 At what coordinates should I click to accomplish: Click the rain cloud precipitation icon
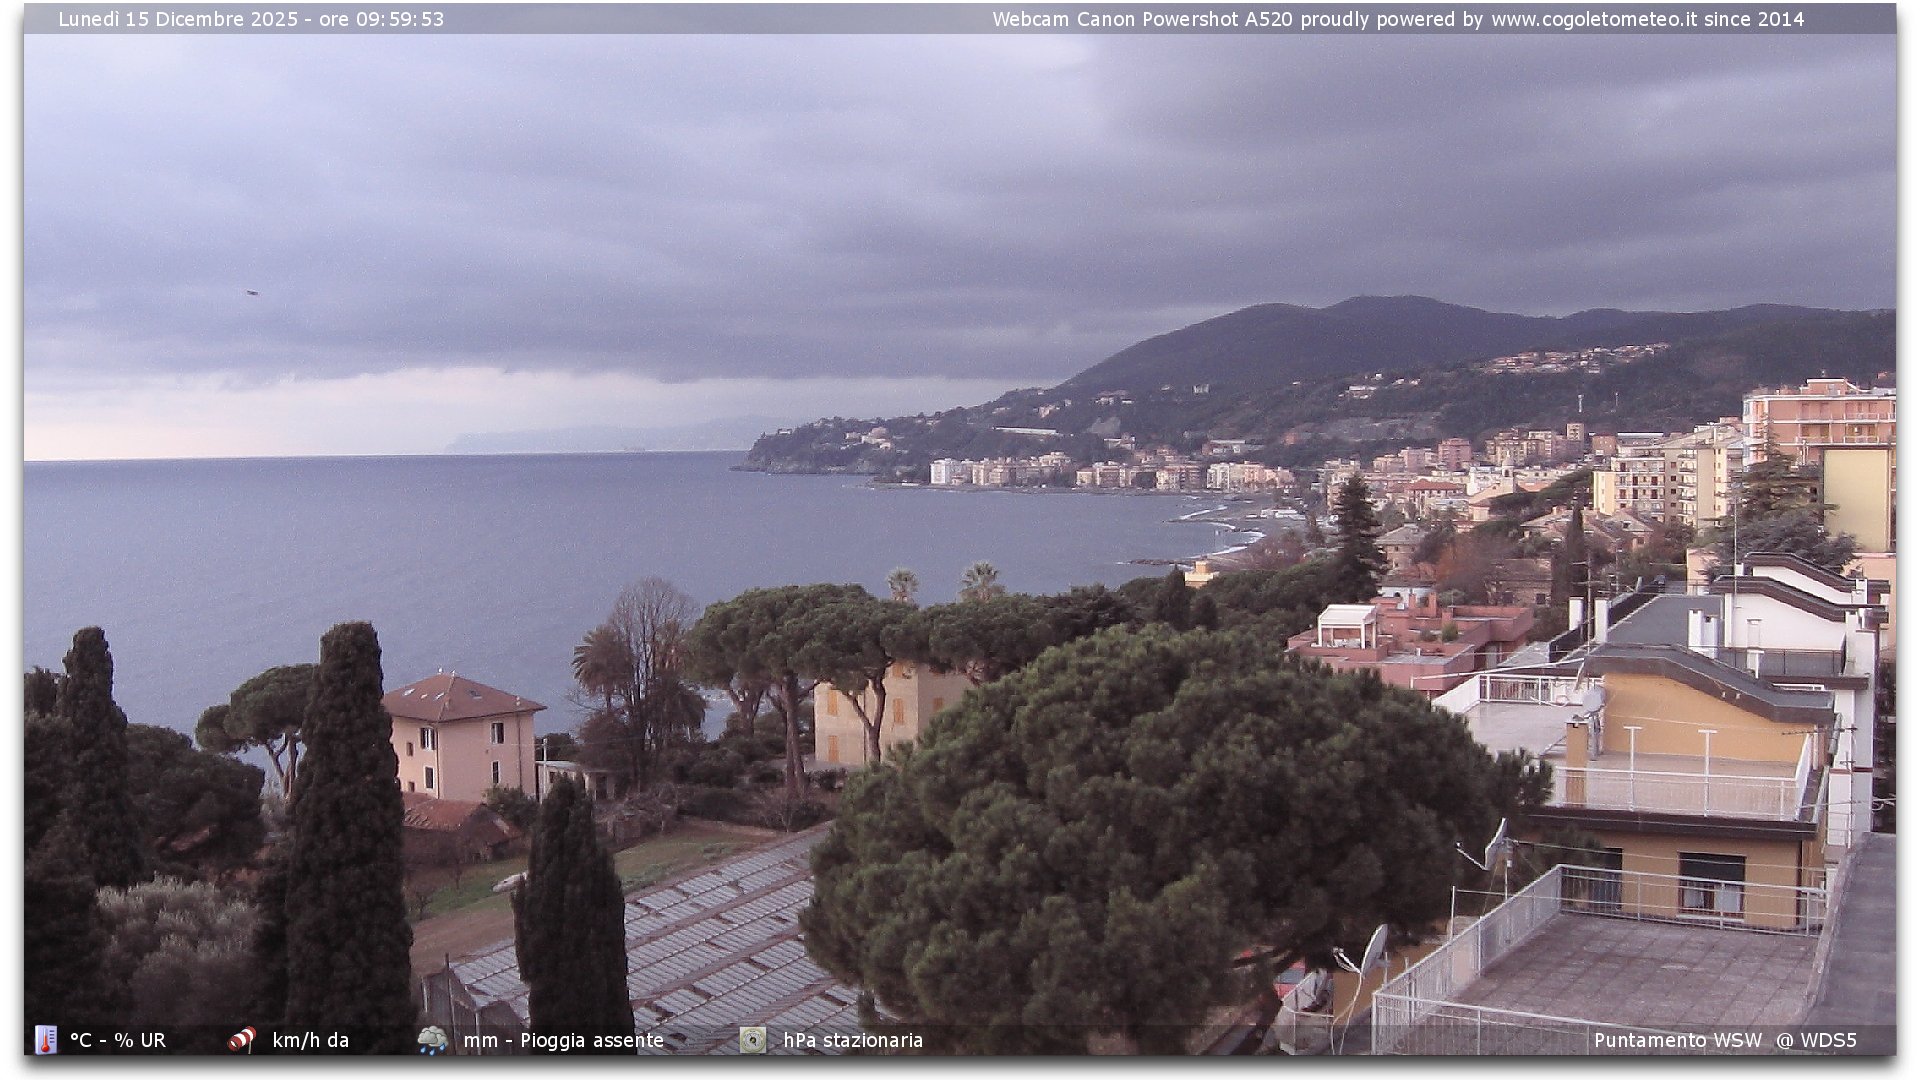[432, 1039]
